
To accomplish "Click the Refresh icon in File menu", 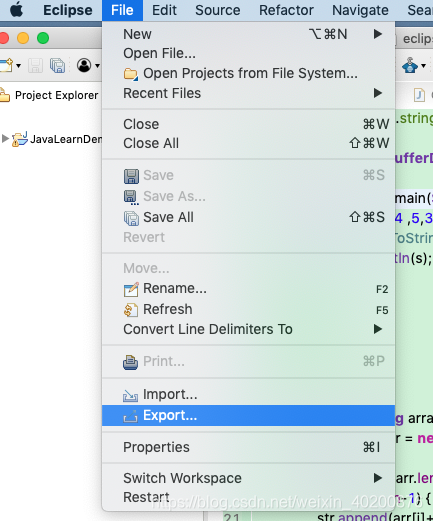I will click(131, 310).
